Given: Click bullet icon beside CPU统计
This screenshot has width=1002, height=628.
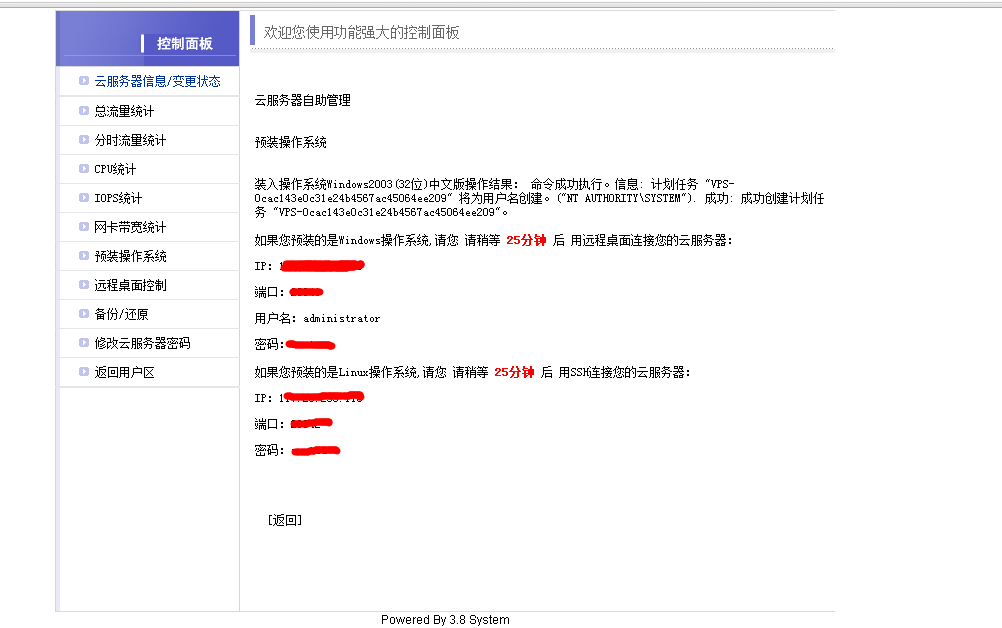Looking at the screenshot, I should tap(84, 169).
